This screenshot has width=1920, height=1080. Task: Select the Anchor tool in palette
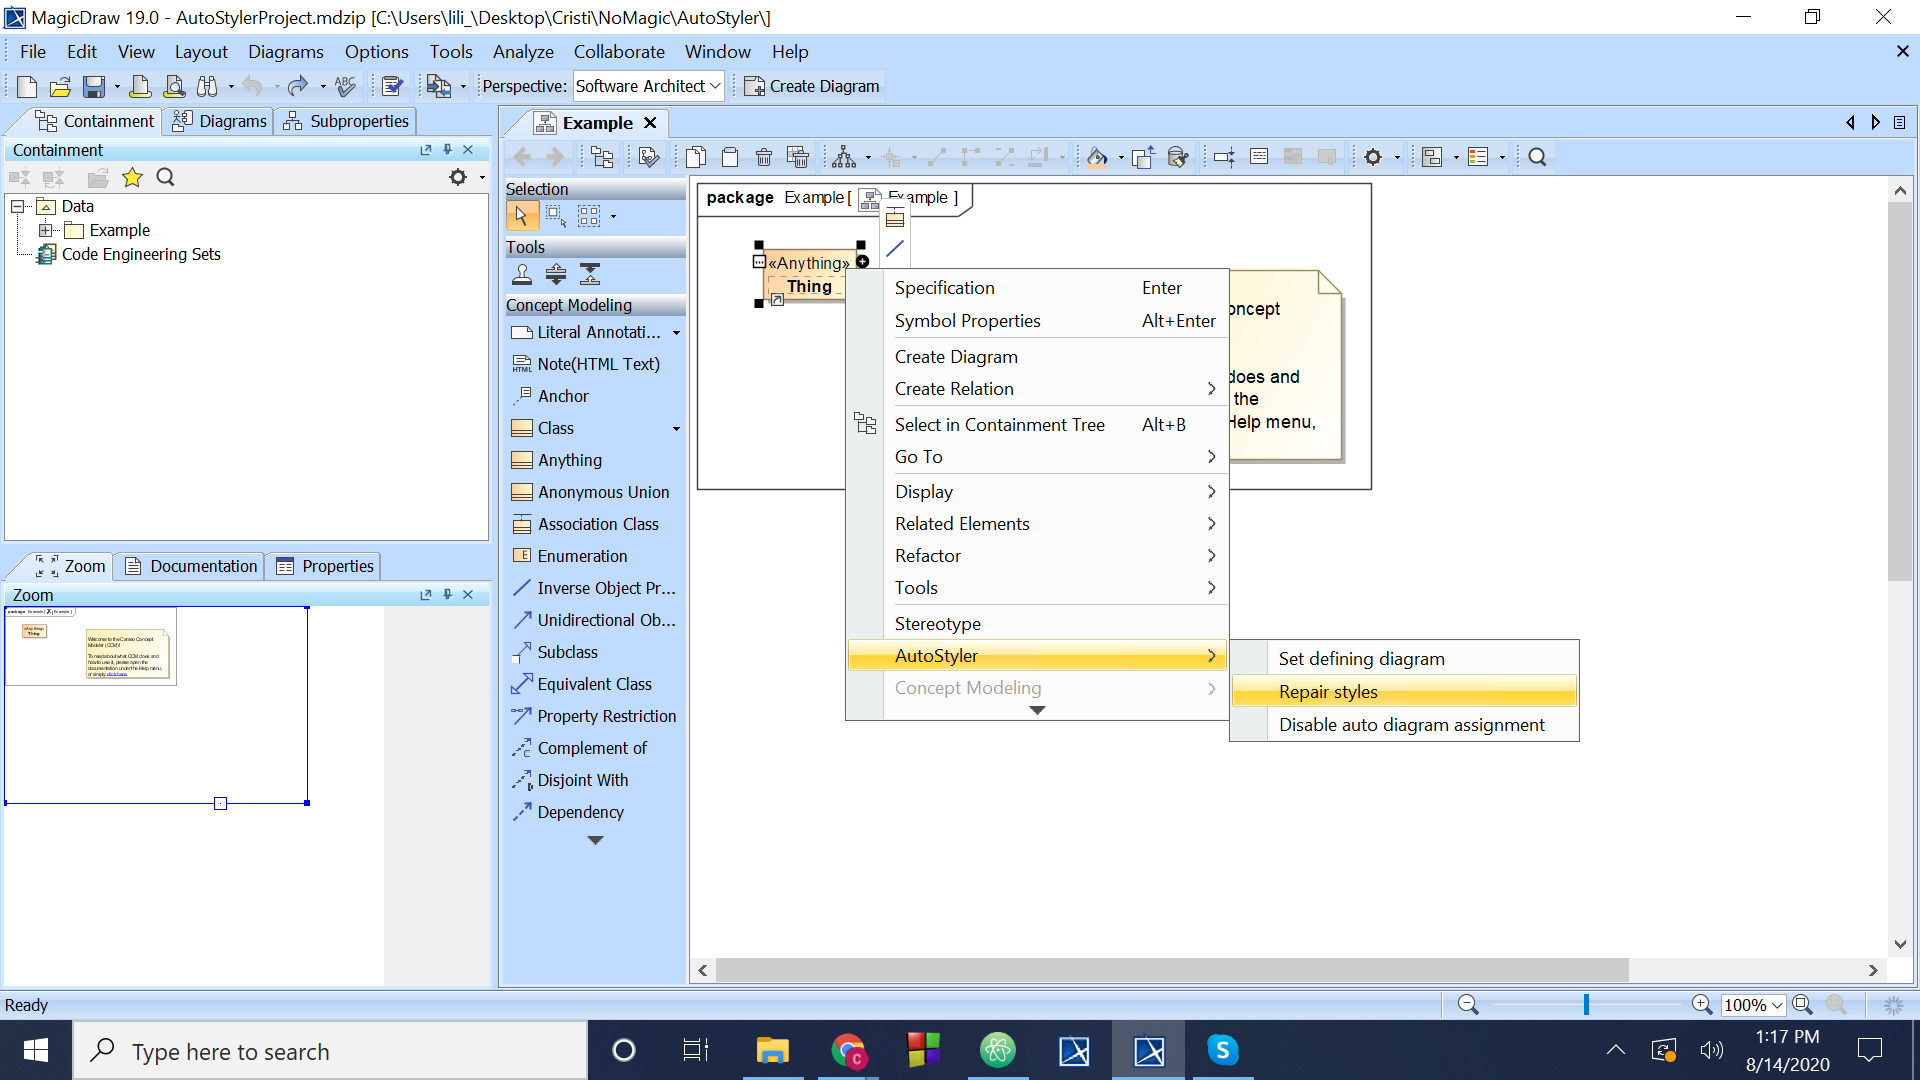[x=562, y=396]
